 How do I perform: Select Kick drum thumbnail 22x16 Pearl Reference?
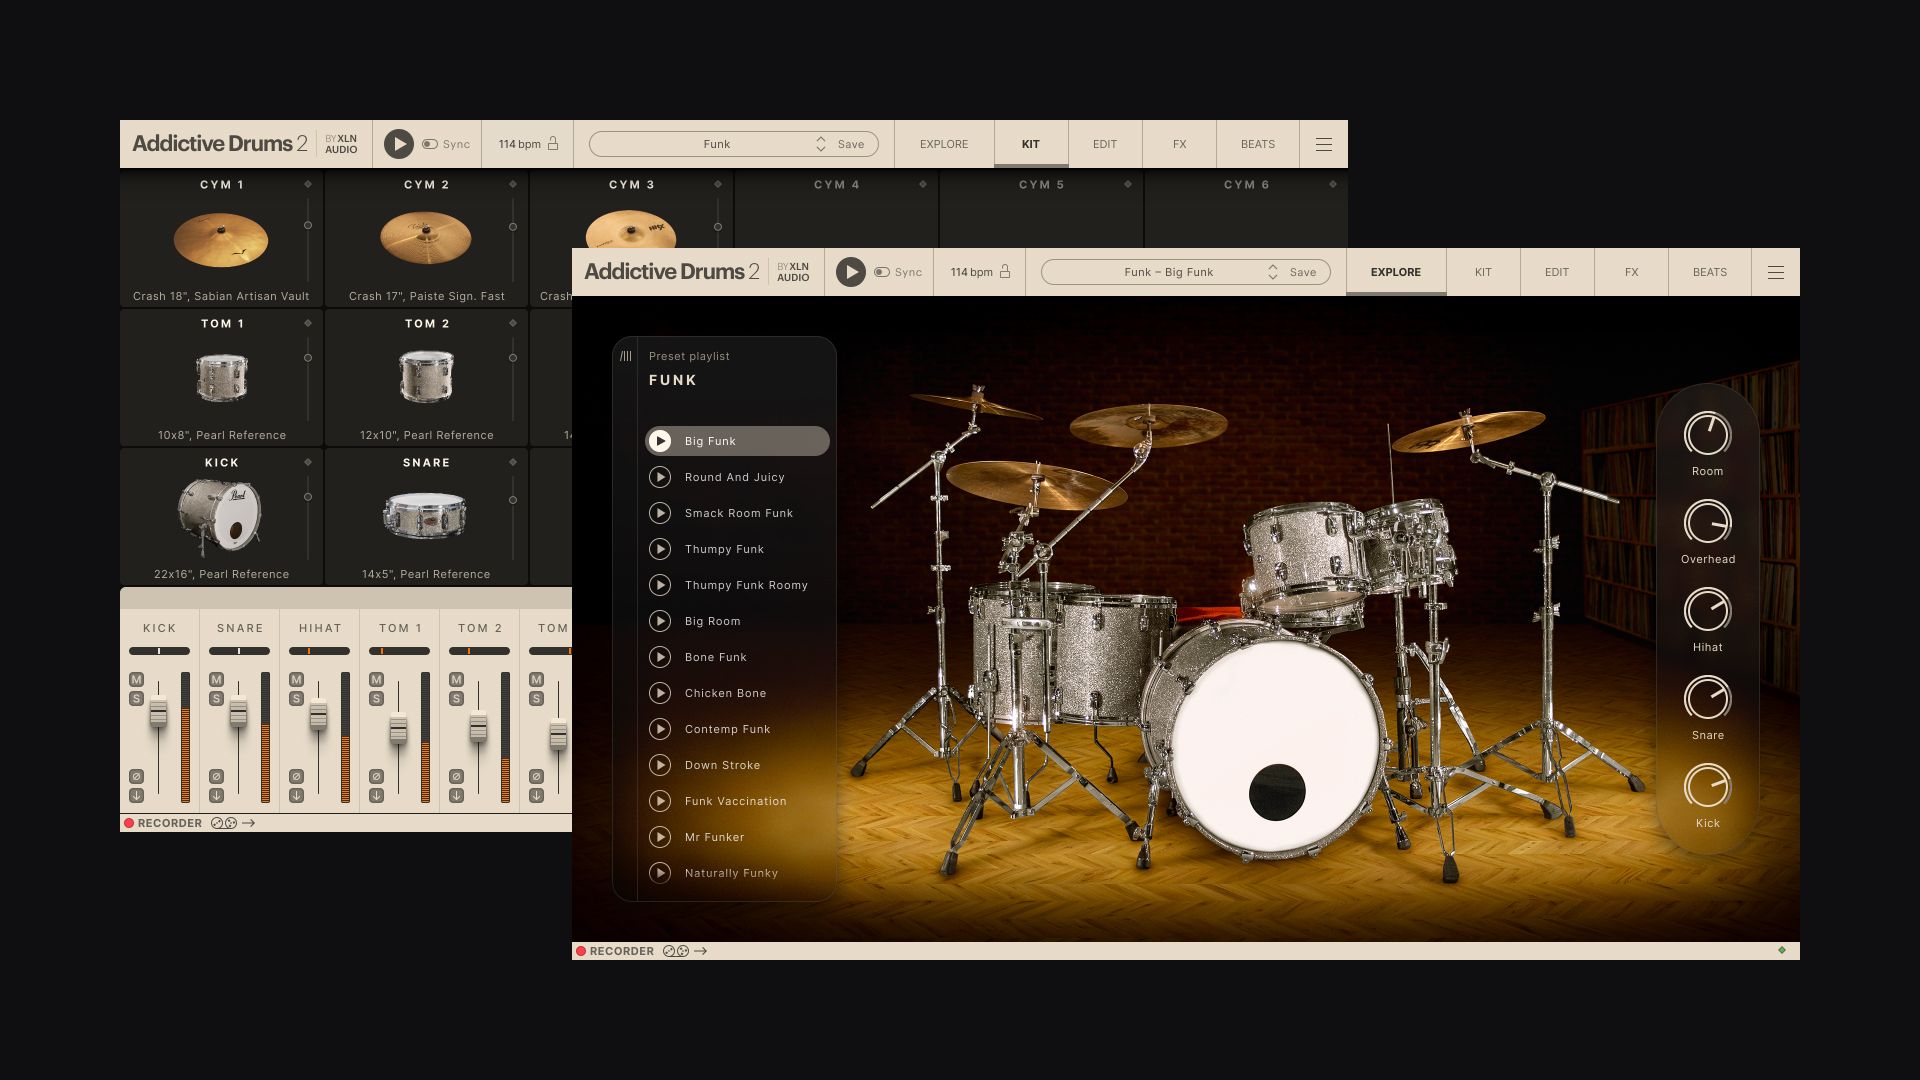221,515
